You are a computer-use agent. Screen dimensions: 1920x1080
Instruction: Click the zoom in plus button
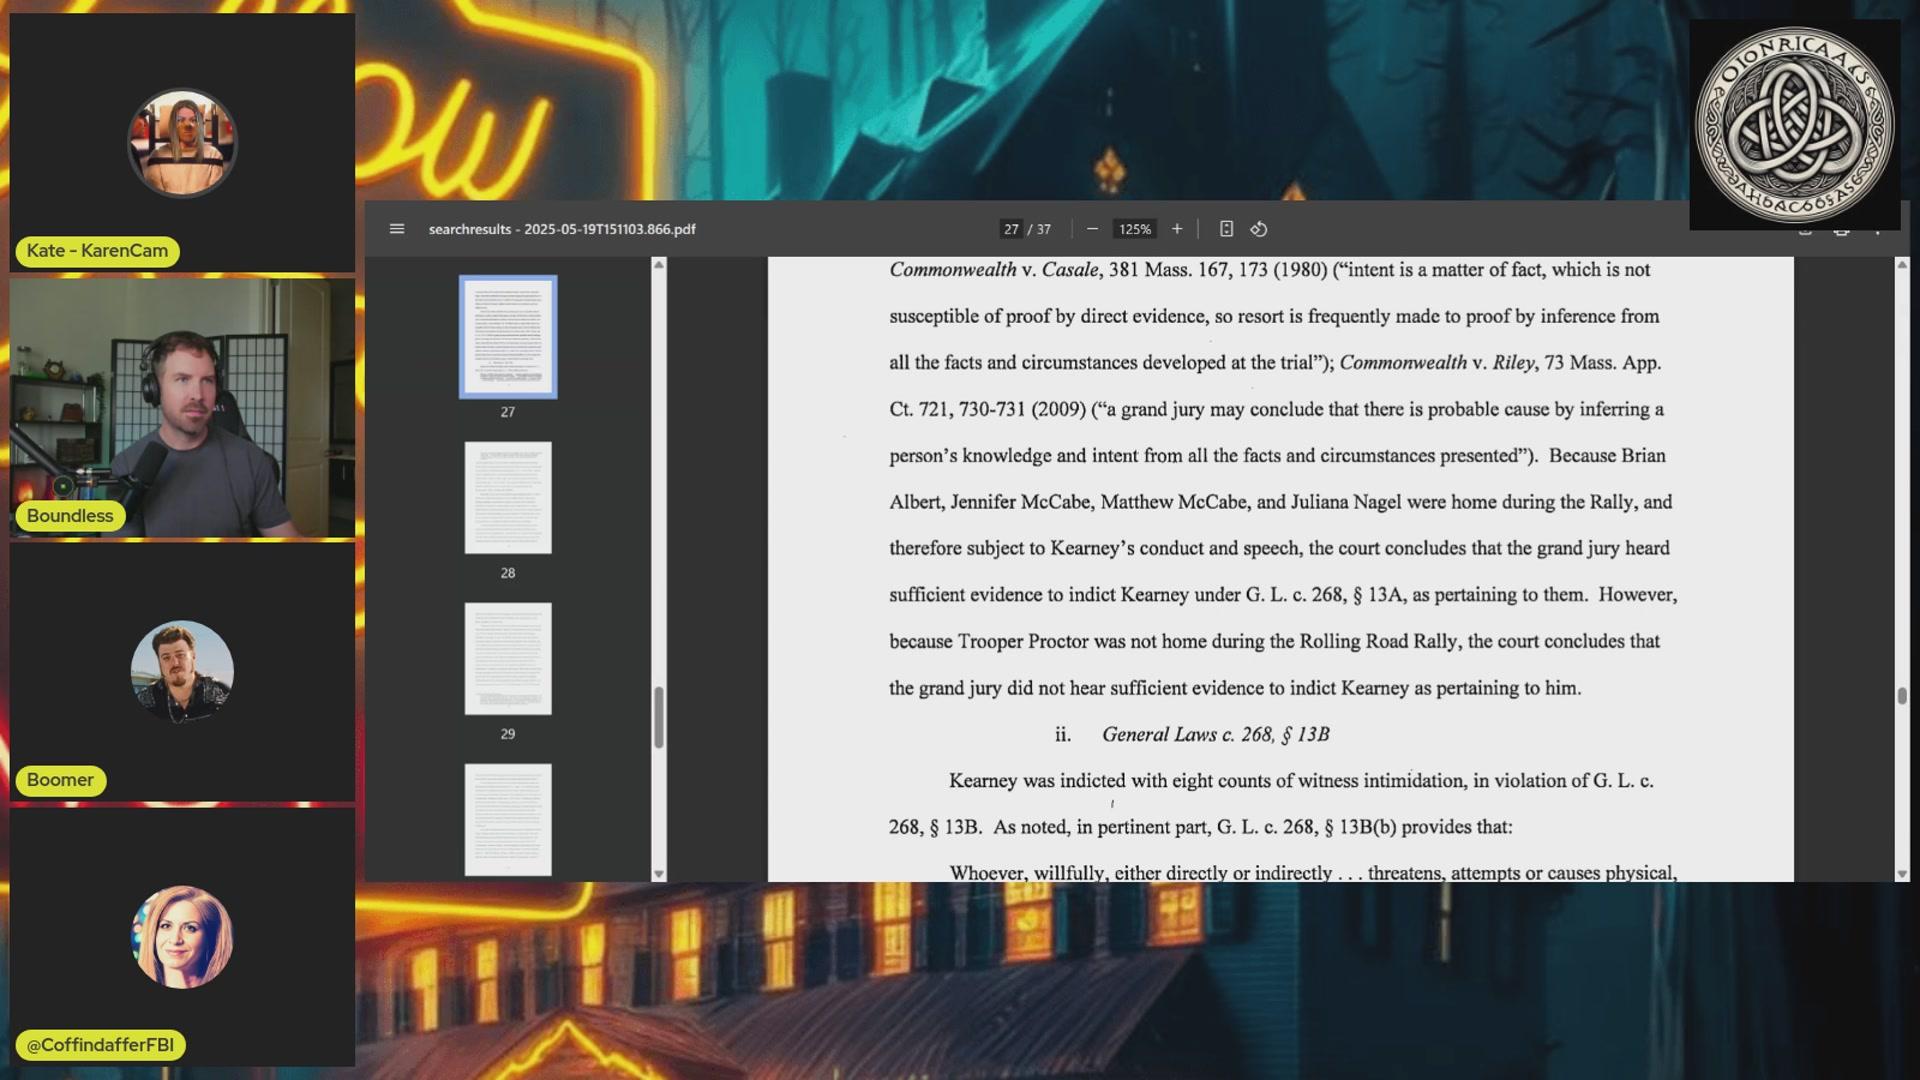(1177, 229)
